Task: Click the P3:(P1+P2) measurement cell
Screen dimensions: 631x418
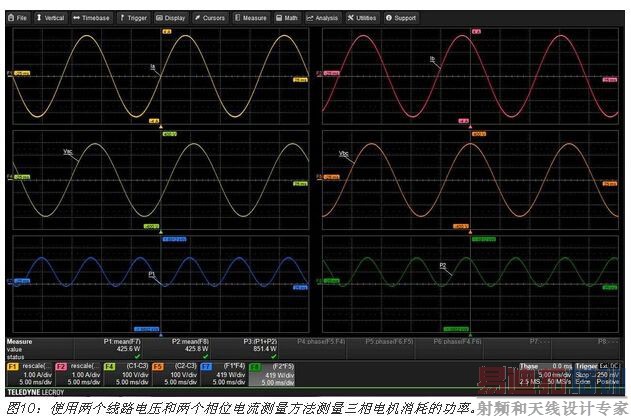Action: tap(245, 349)
